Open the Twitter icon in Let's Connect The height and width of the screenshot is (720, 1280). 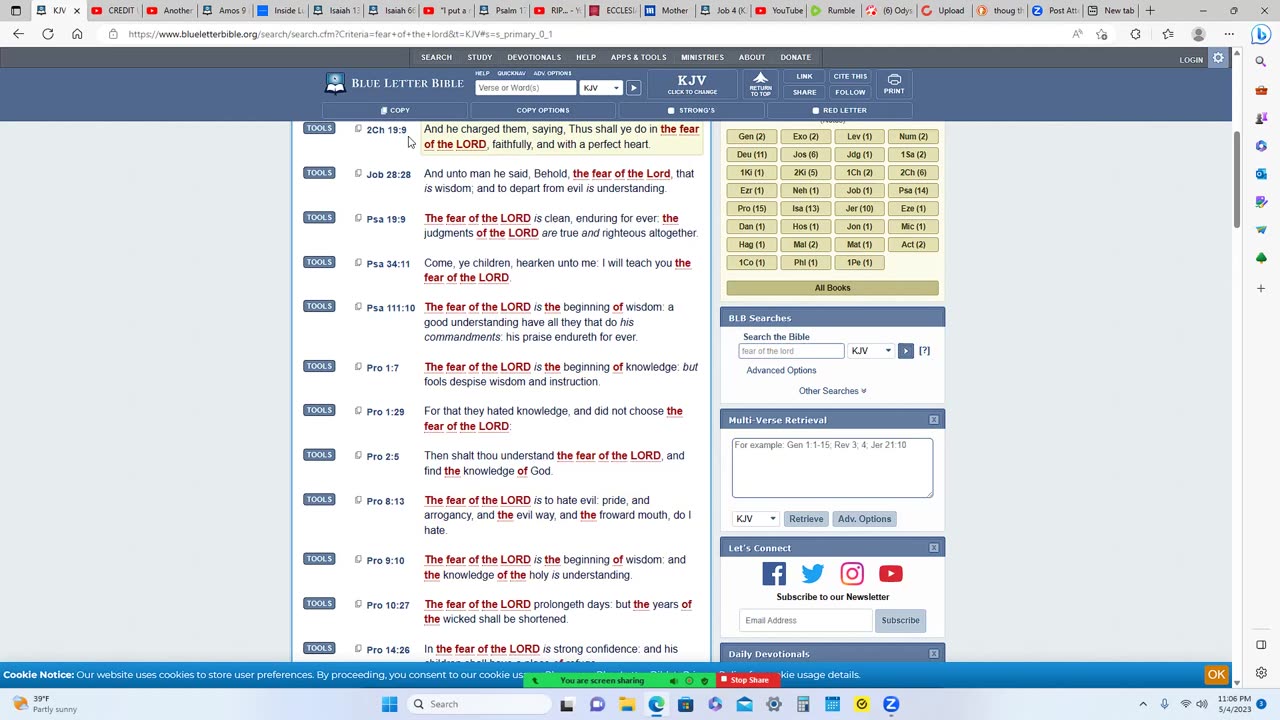pos(813,573)
